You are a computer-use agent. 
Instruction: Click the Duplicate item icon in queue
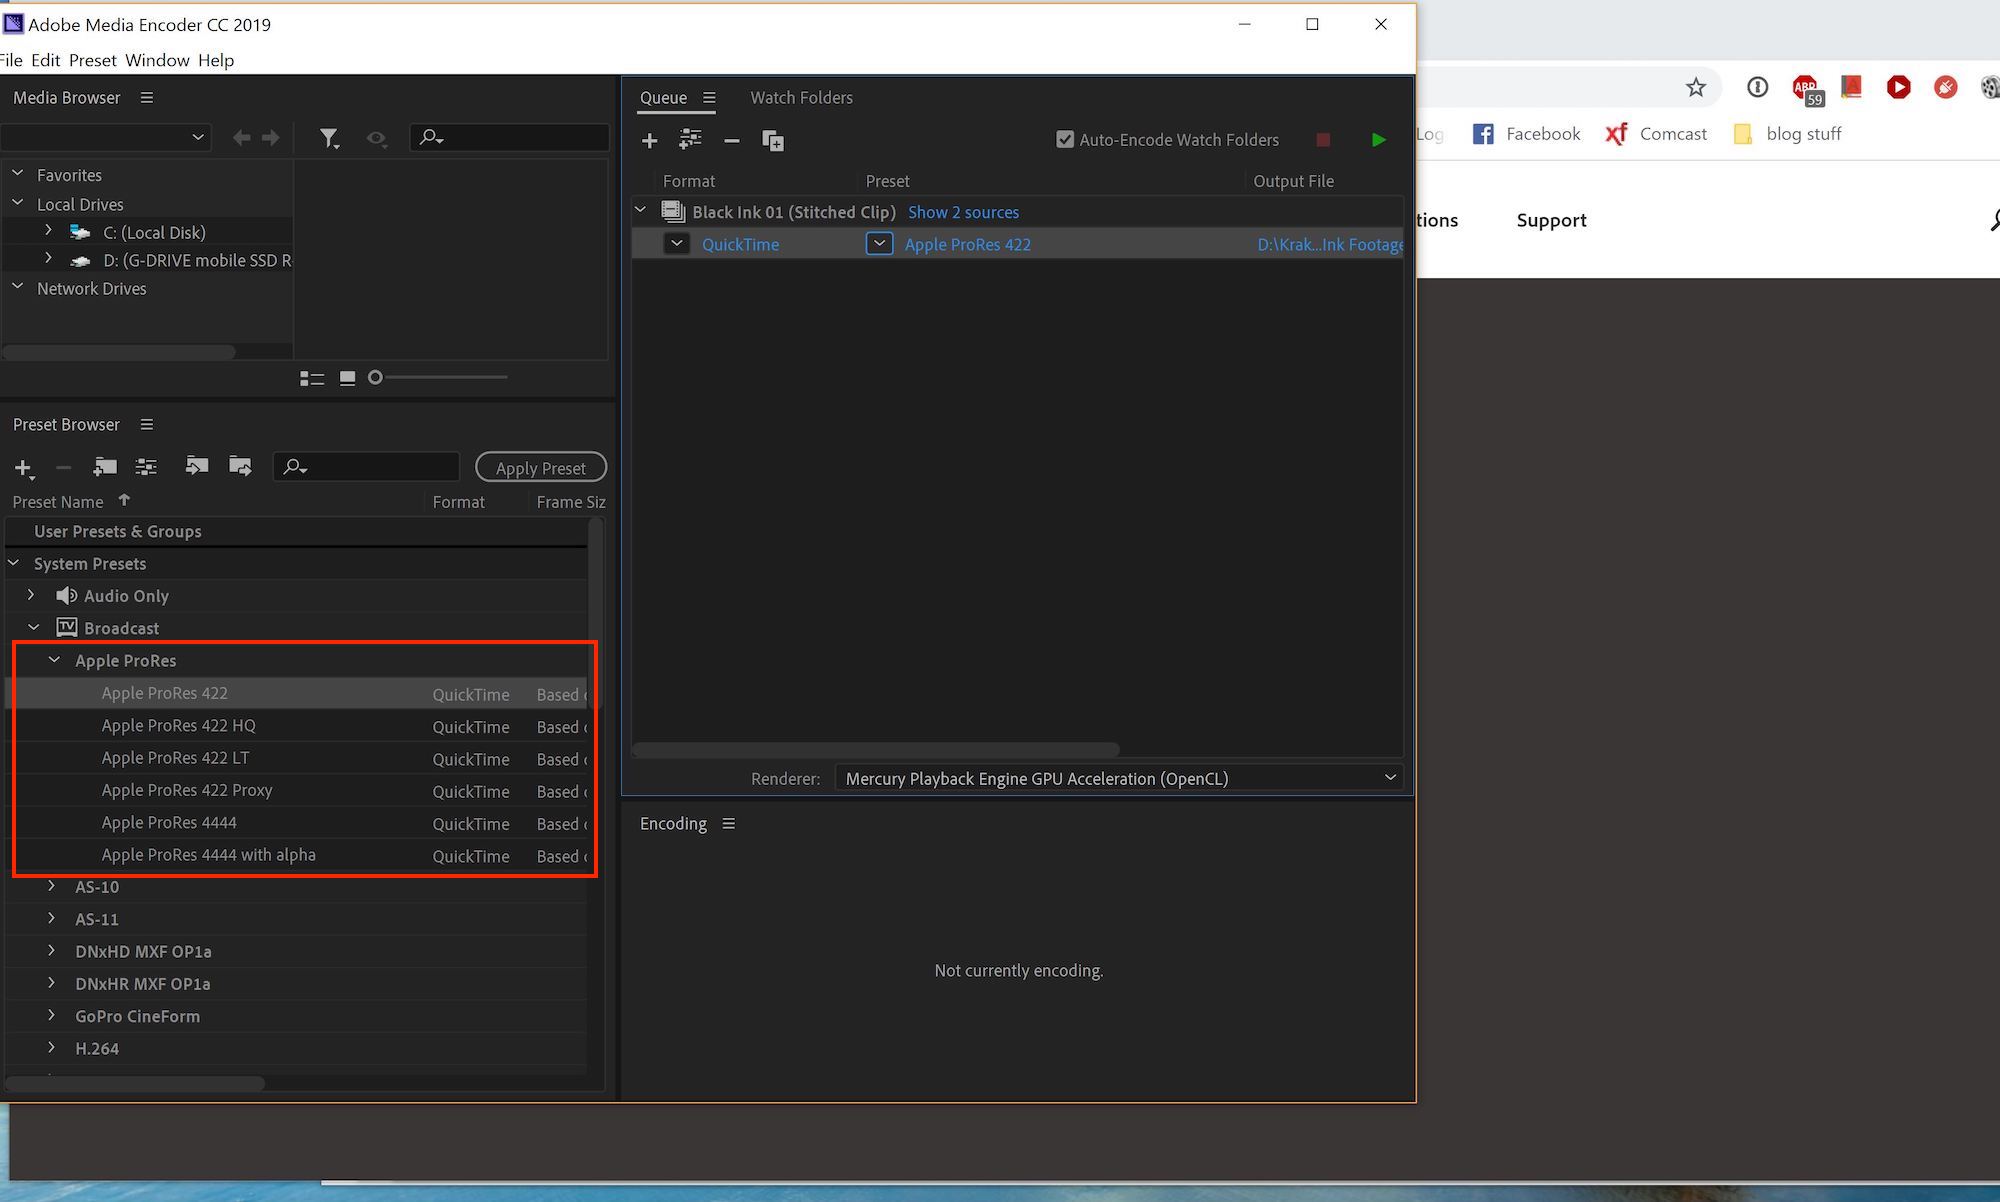pos(773,139)
